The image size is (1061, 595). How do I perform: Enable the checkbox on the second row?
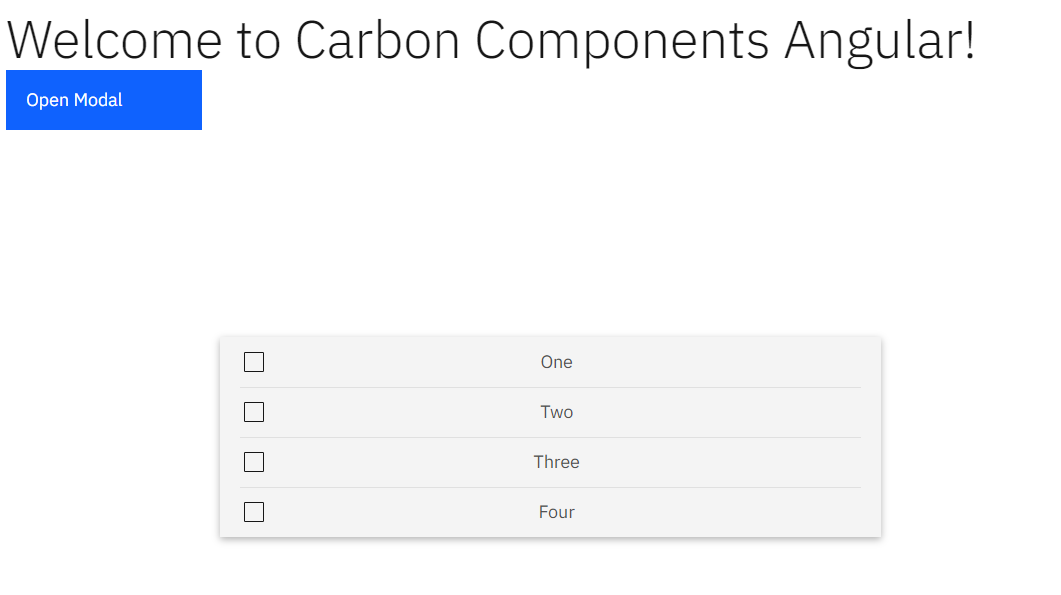click(253, 412)
